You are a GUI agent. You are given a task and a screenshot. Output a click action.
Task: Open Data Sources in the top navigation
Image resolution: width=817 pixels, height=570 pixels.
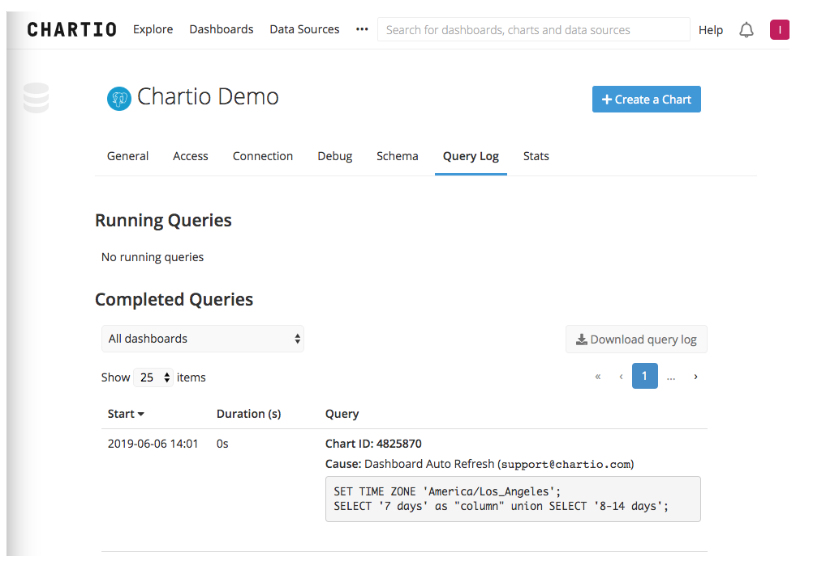[304, 29]
